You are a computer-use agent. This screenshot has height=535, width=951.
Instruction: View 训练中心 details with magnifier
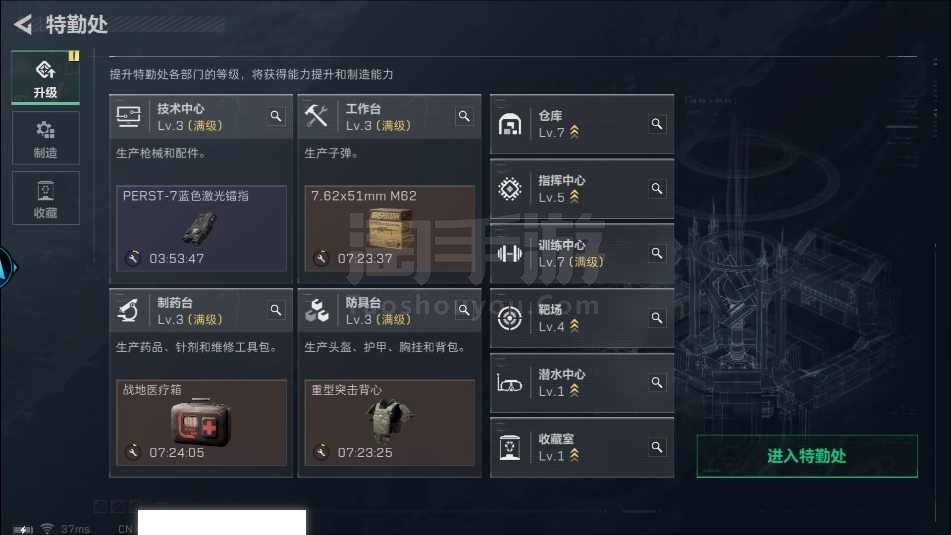[657, 253]
